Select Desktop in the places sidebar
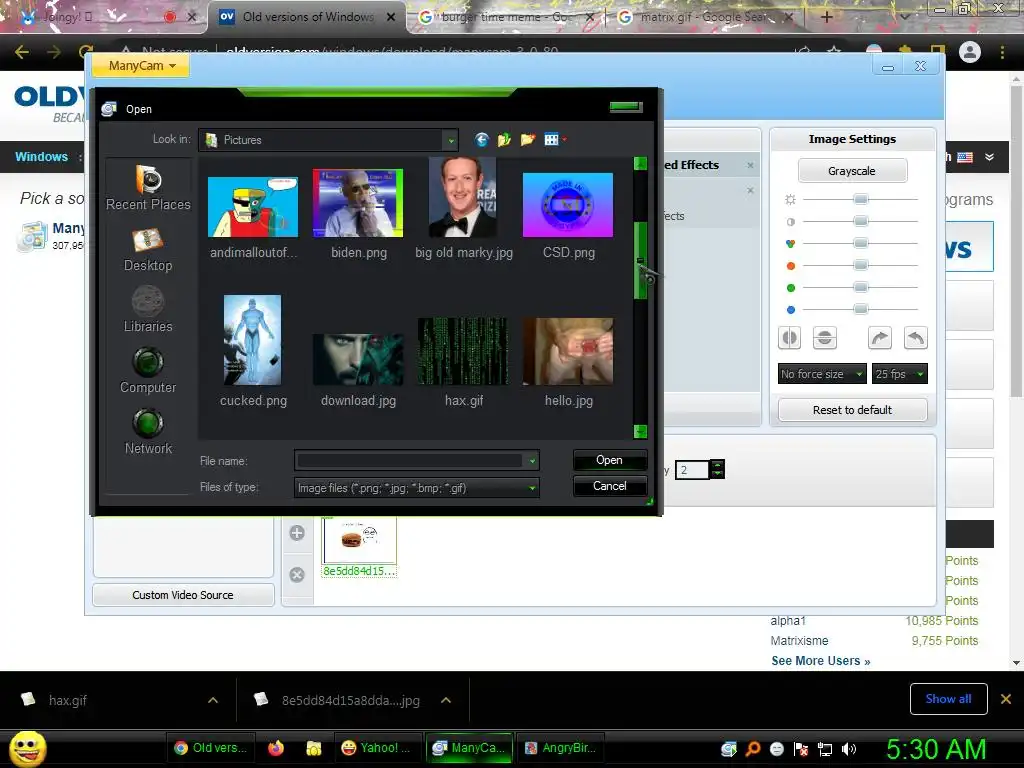Image resolution: width=1024 pixels, height=768 pixels. [x=148, y=249]
